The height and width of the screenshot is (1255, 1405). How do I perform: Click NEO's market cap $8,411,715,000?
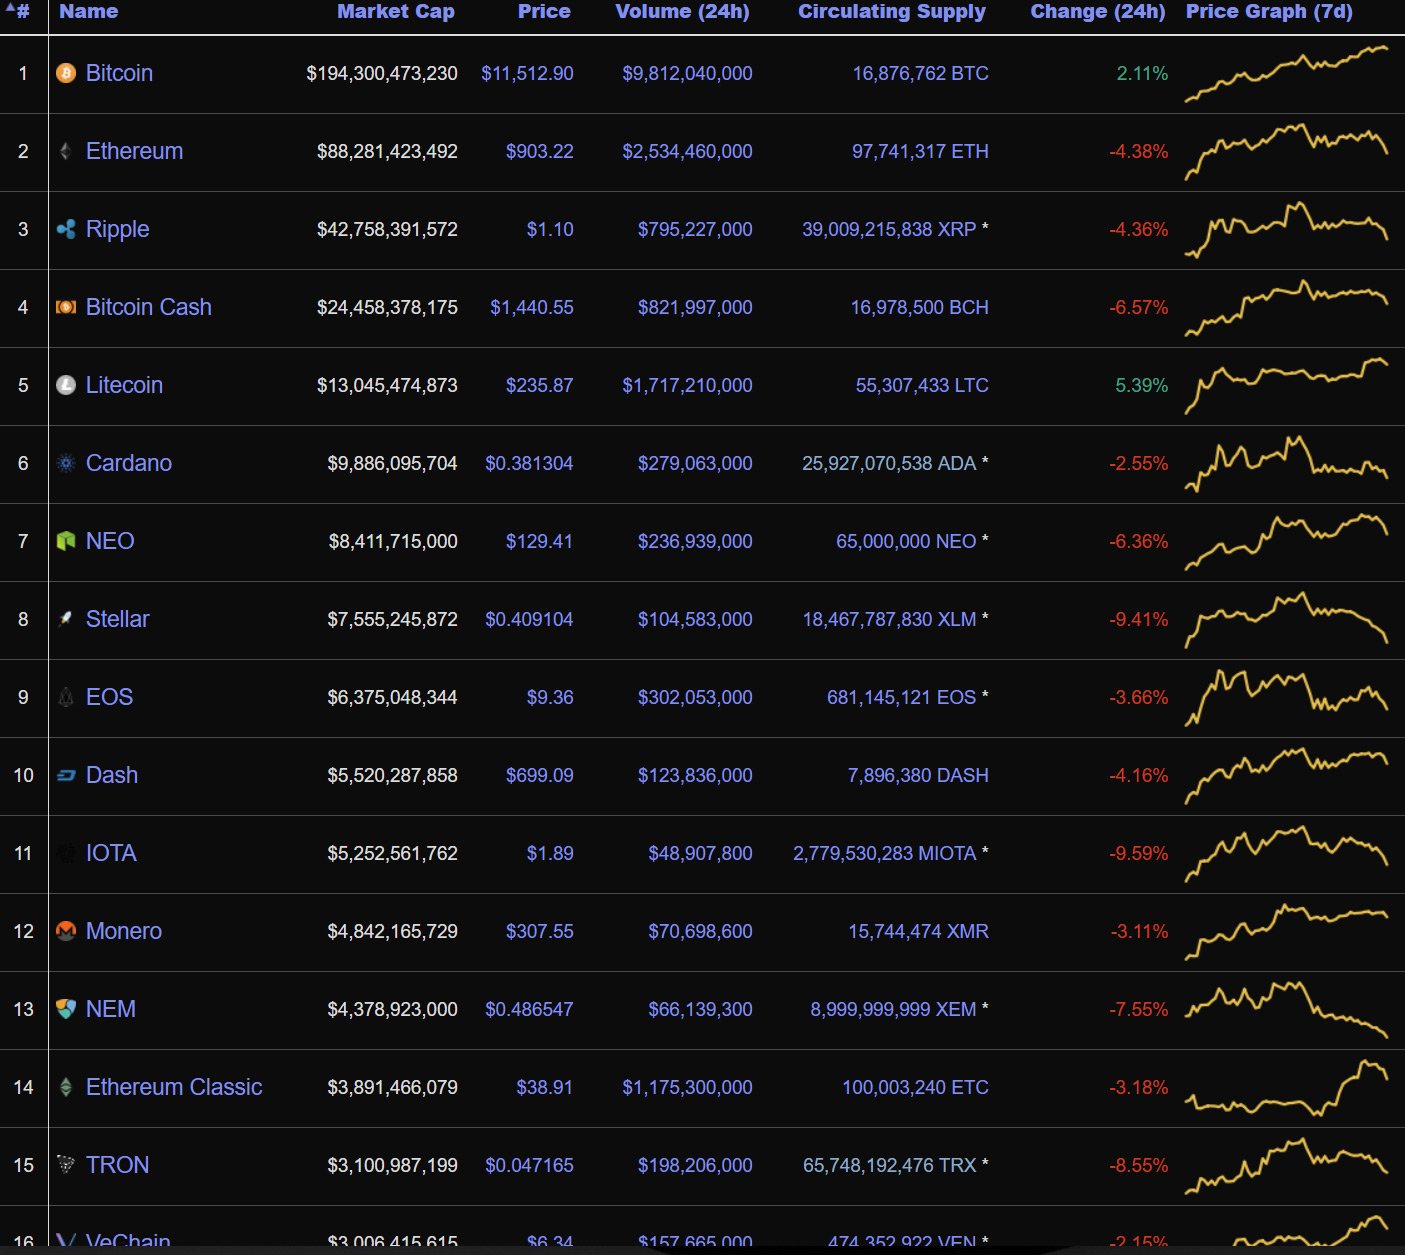(x=393, y=541)
